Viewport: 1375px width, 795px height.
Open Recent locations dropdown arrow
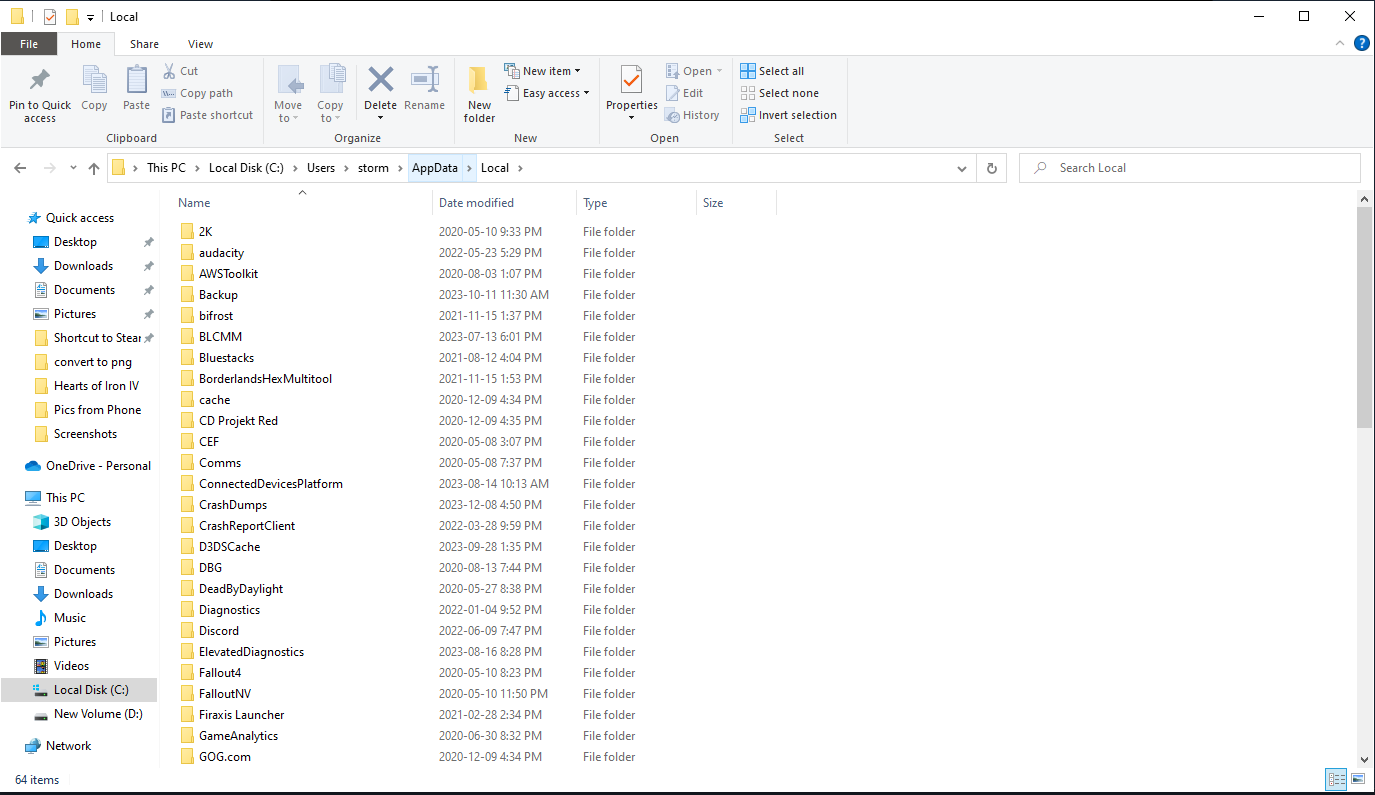73,168
